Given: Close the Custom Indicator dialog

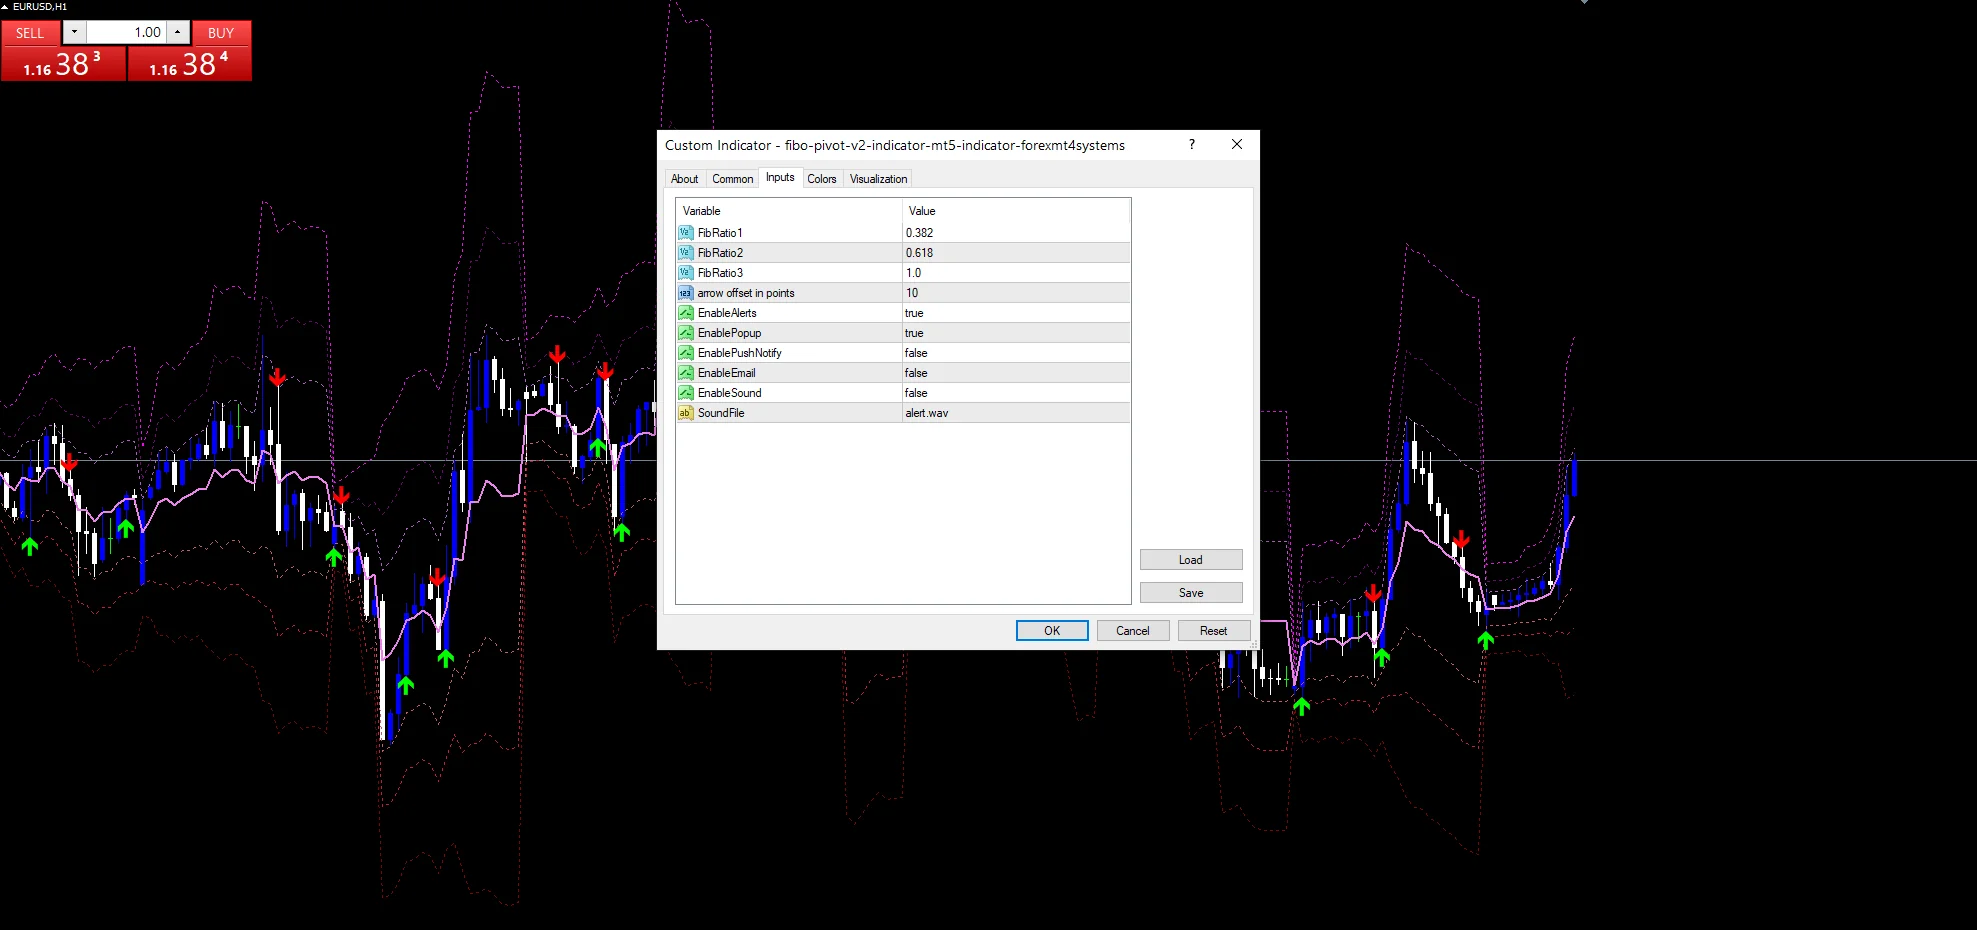Looking at the screenshot, I should [x=1237, y=145].
